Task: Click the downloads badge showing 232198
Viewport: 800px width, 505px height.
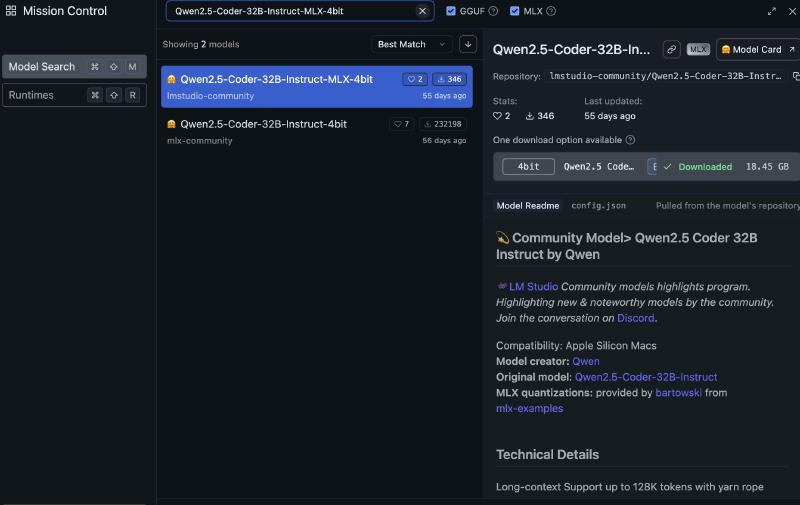Action: tap(443, 124)
